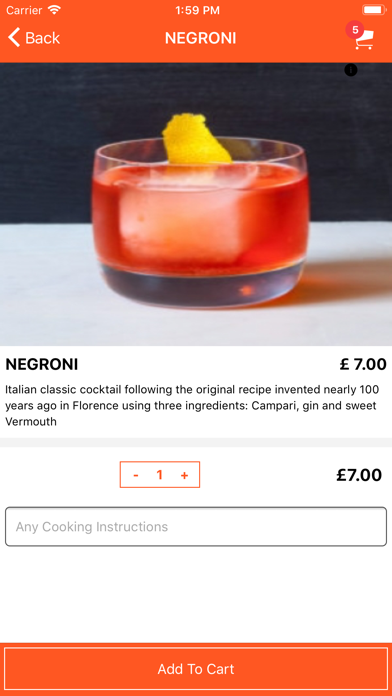Tap the Italian classic cocktail description
Viewport: 392px width, 696px height.
pos(193,406)
